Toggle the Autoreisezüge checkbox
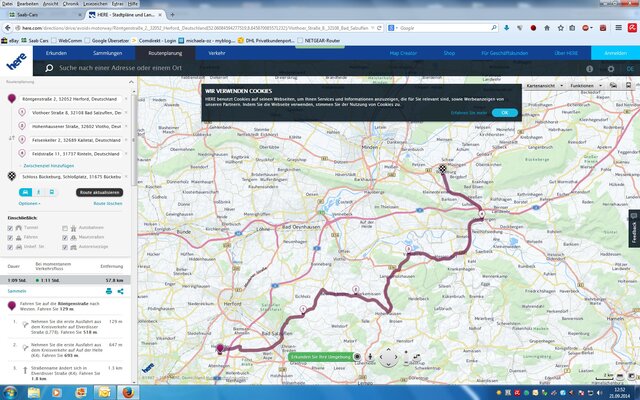Screen dimensions: 640x400 tap(65, 247)
